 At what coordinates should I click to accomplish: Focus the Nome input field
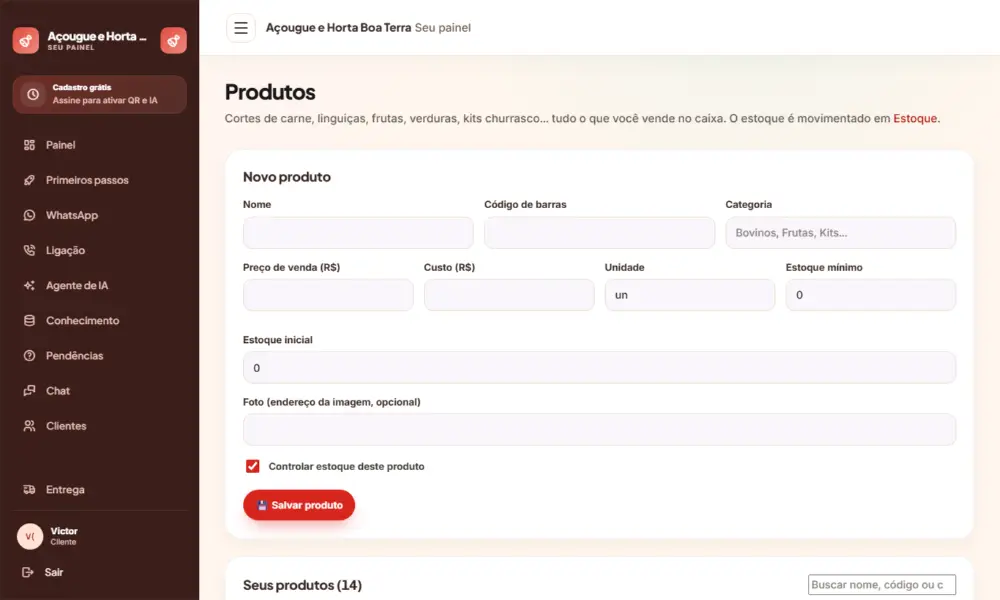(358, 233)
